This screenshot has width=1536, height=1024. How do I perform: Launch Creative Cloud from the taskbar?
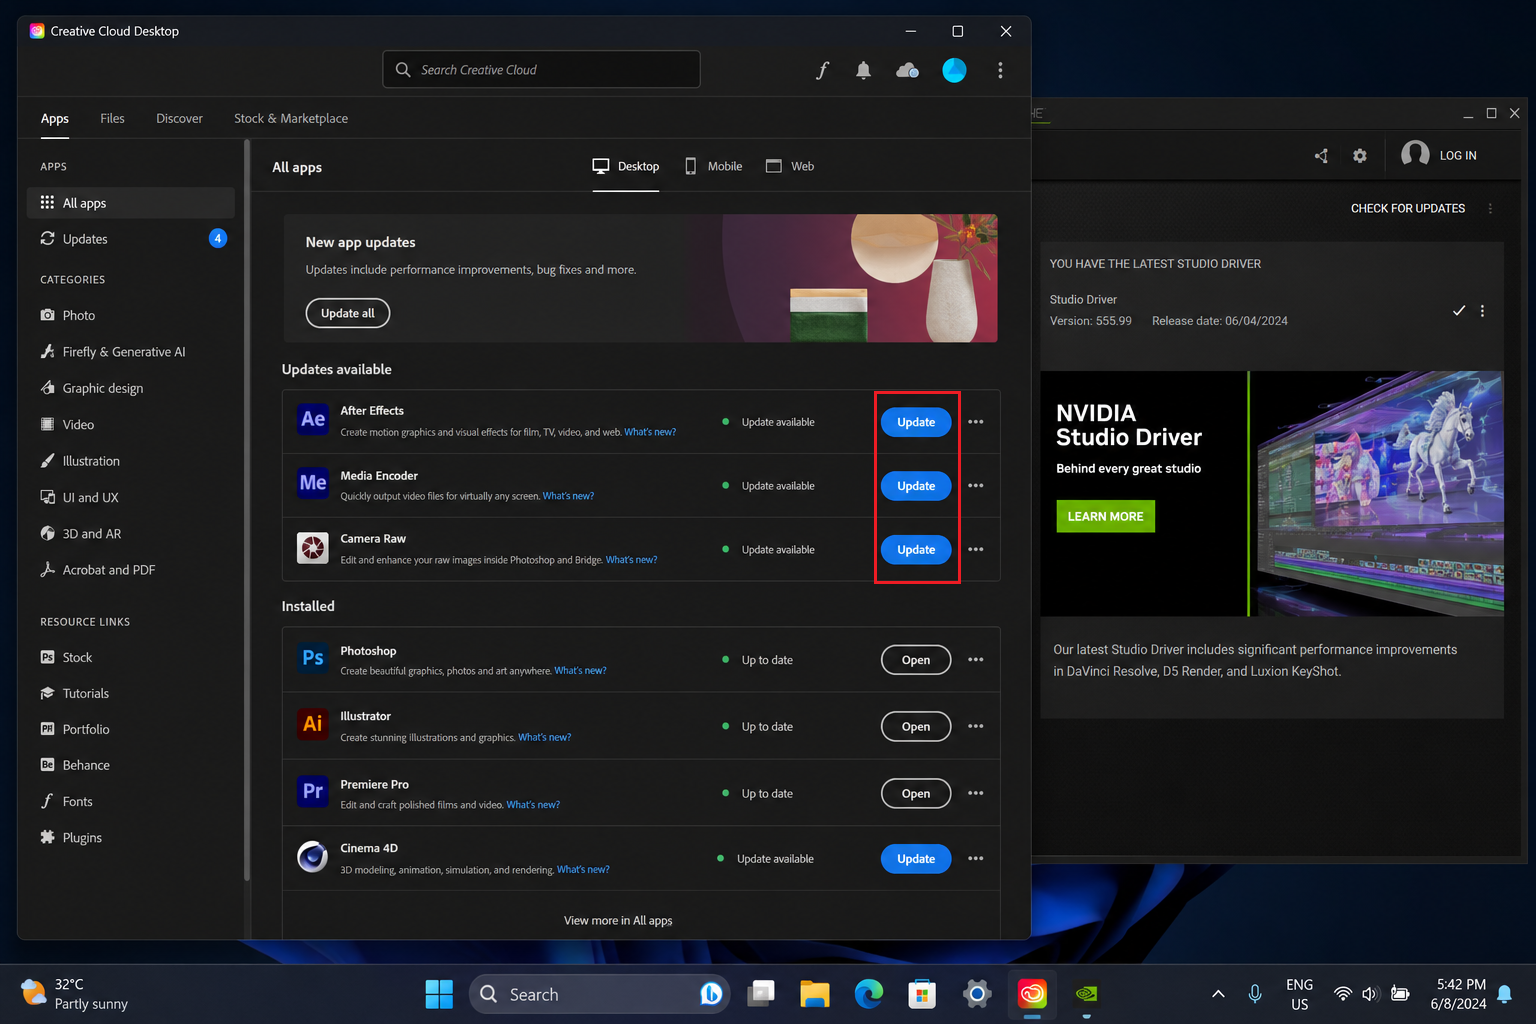pyautogui.click(x=1032, y=993)
